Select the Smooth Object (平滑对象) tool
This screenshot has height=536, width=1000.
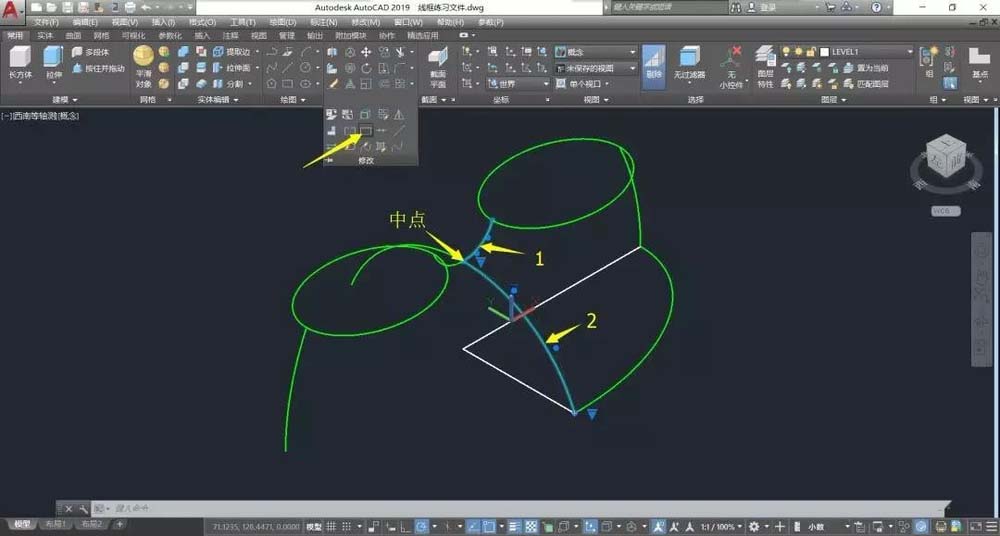143,67
